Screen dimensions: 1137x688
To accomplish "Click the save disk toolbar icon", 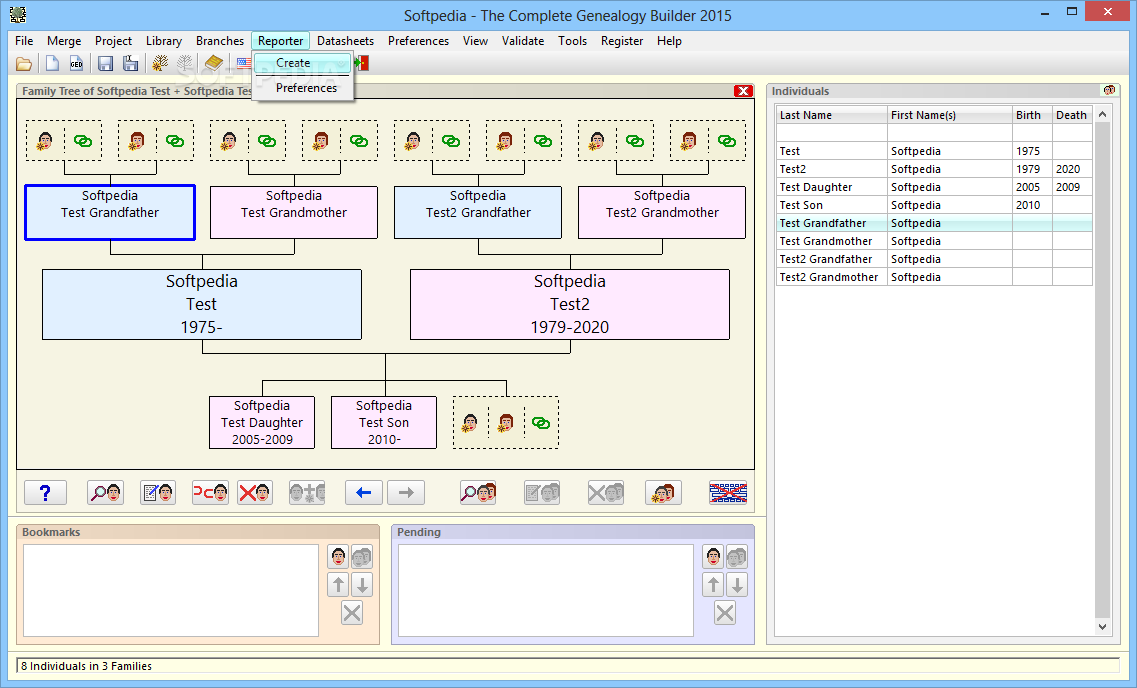I will (x=105, y=64).
